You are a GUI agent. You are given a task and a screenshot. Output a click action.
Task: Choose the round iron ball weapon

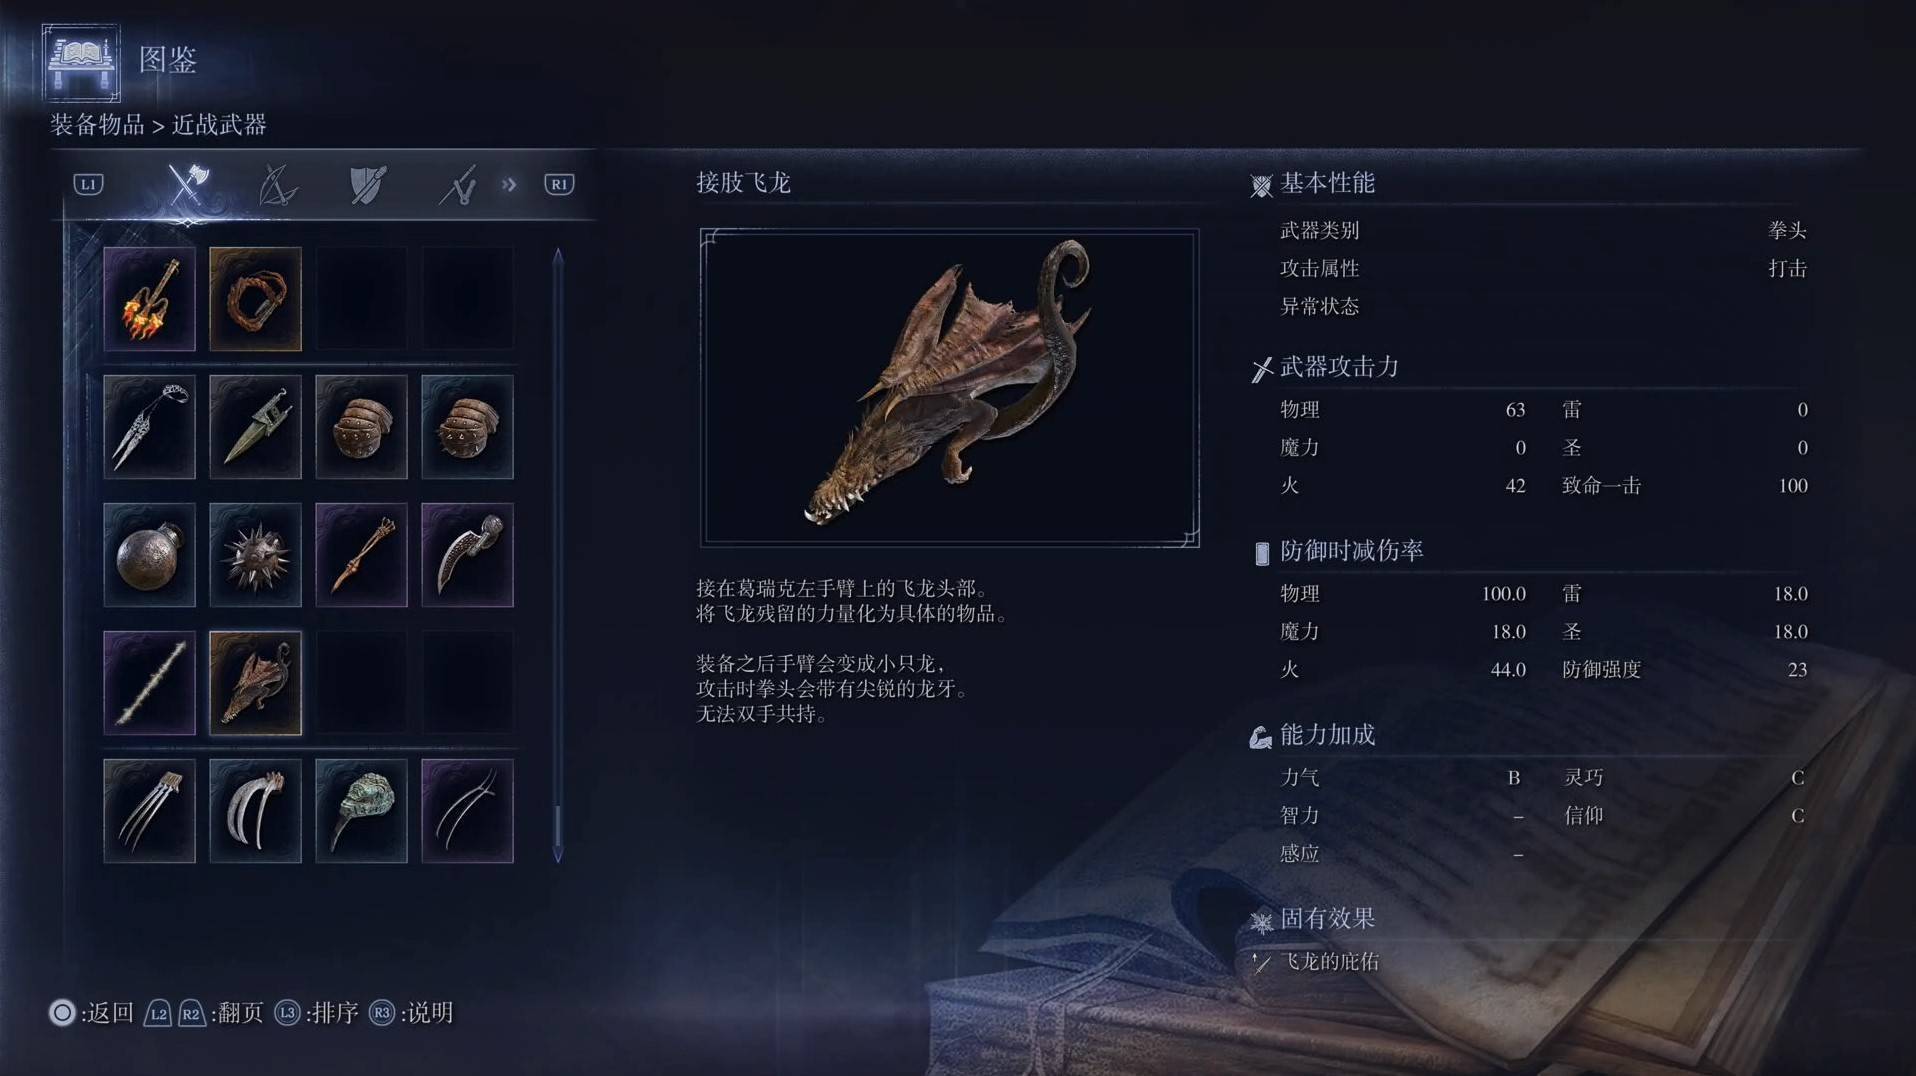pos(149,555)
